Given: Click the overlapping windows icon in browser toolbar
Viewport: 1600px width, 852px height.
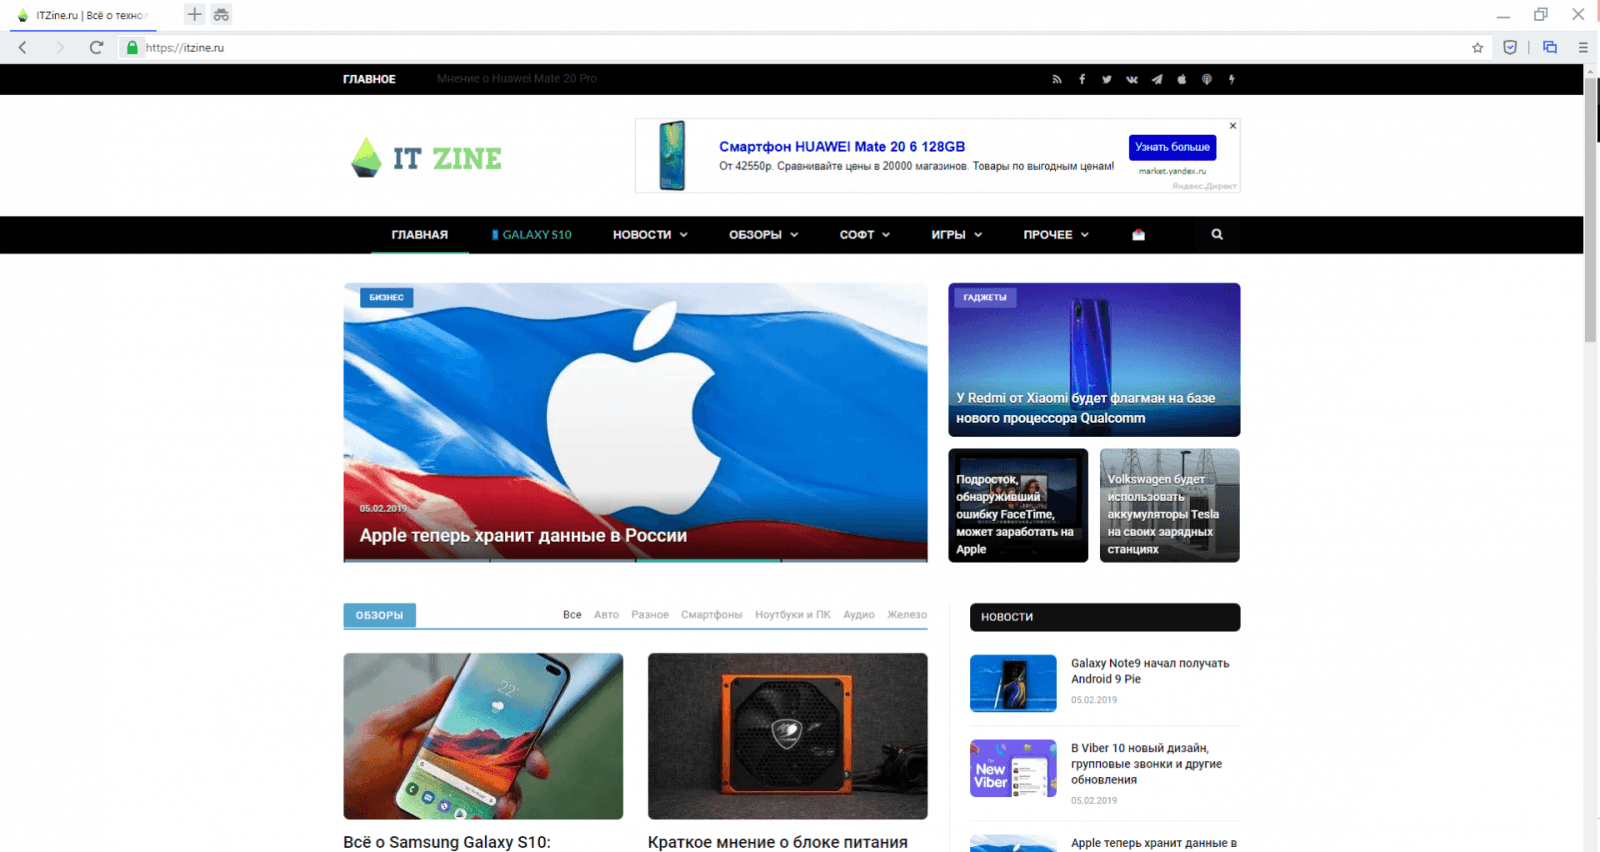Looking at the screenshot, I should click(x=1550, y=47).
